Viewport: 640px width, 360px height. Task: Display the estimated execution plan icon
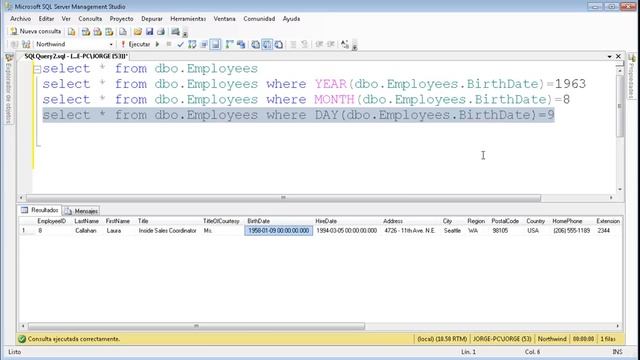point(192,44)
